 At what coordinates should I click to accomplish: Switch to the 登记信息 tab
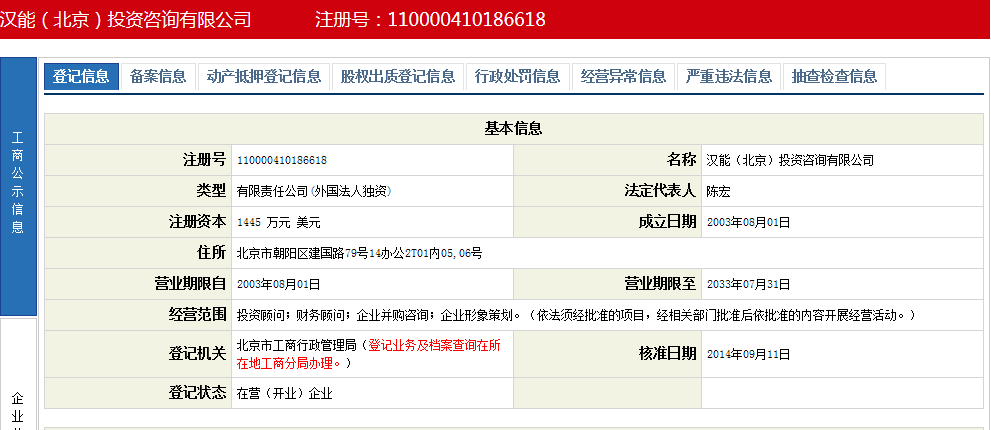81,77
